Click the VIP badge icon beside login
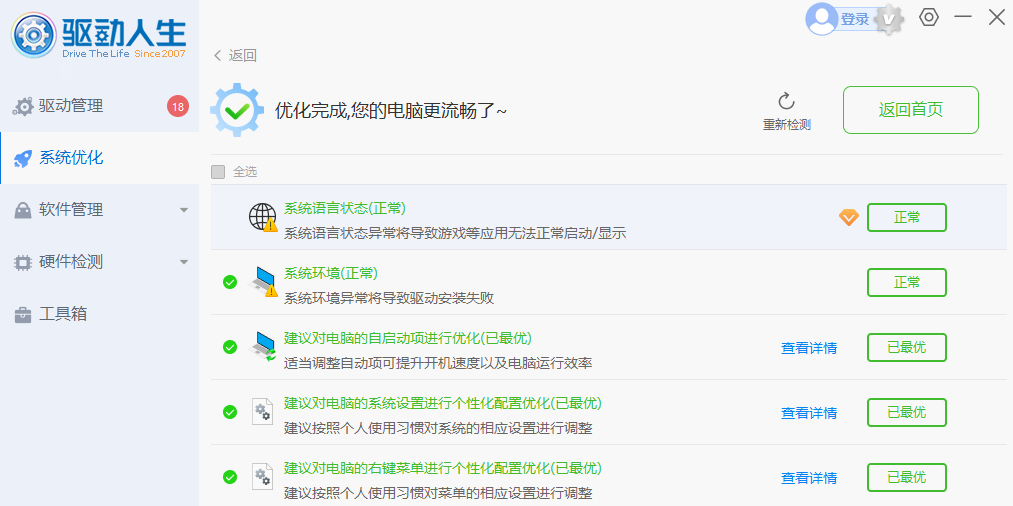The image size is (1013, 506). (888, 19)
